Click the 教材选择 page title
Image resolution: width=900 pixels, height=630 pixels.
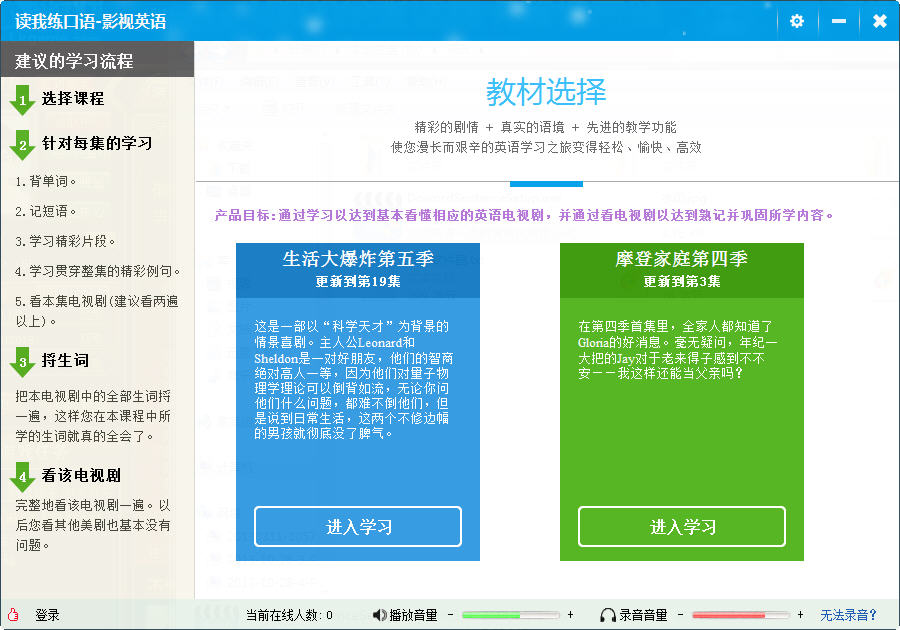point(546,92)
